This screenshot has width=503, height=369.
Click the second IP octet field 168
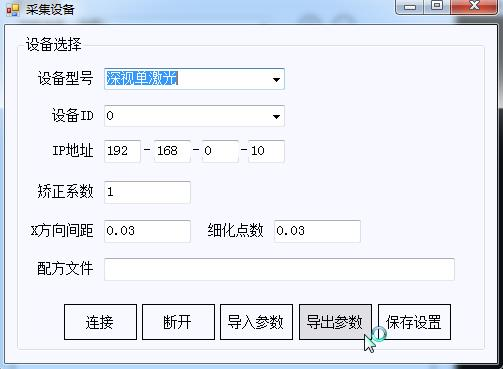tap(172, 151)
